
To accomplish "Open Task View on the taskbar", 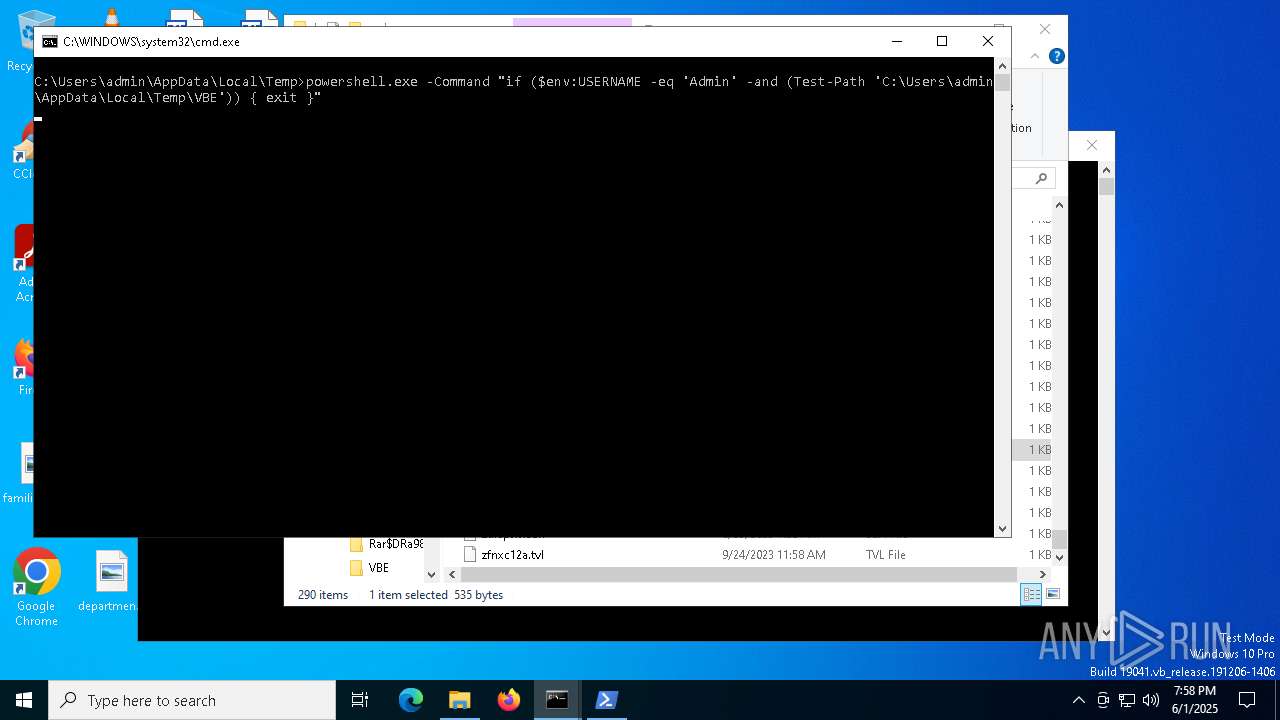I will click(x=360, y=700).
